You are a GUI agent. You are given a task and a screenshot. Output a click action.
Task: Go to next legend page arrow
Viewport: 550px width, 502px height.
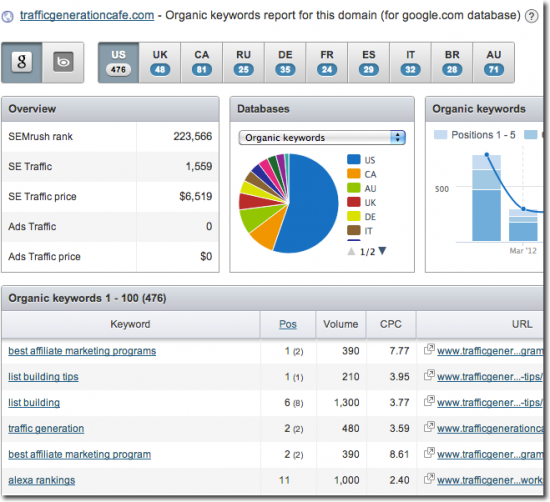click(x=382, y=251)
